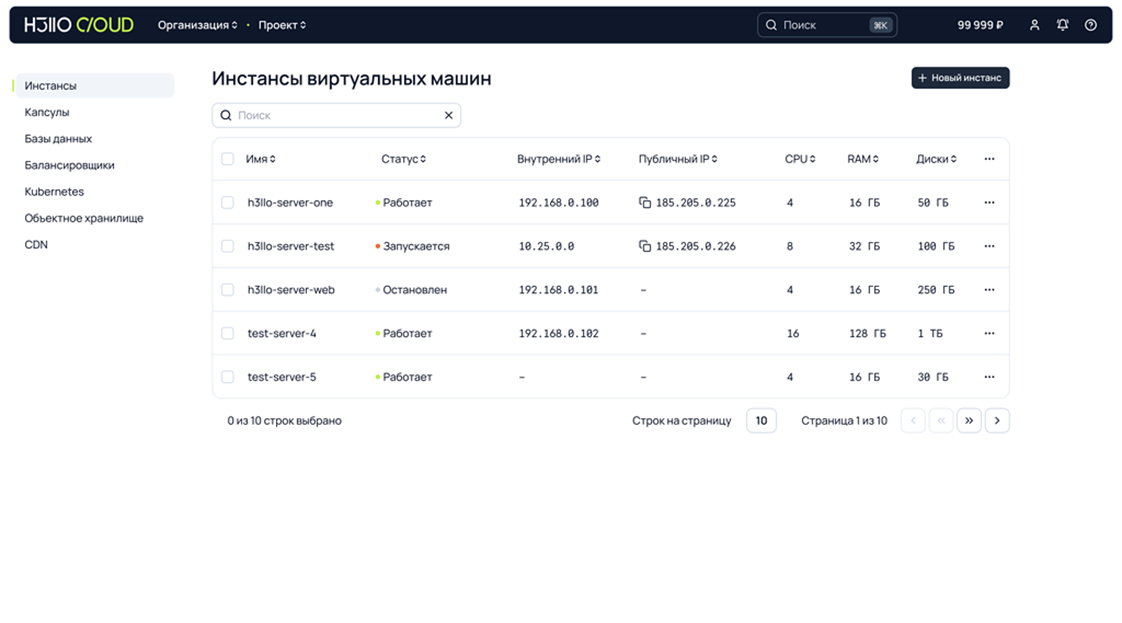This screenshot has width=1122, height=623.
Task: Click the table search input field
Action: [330, 115]
